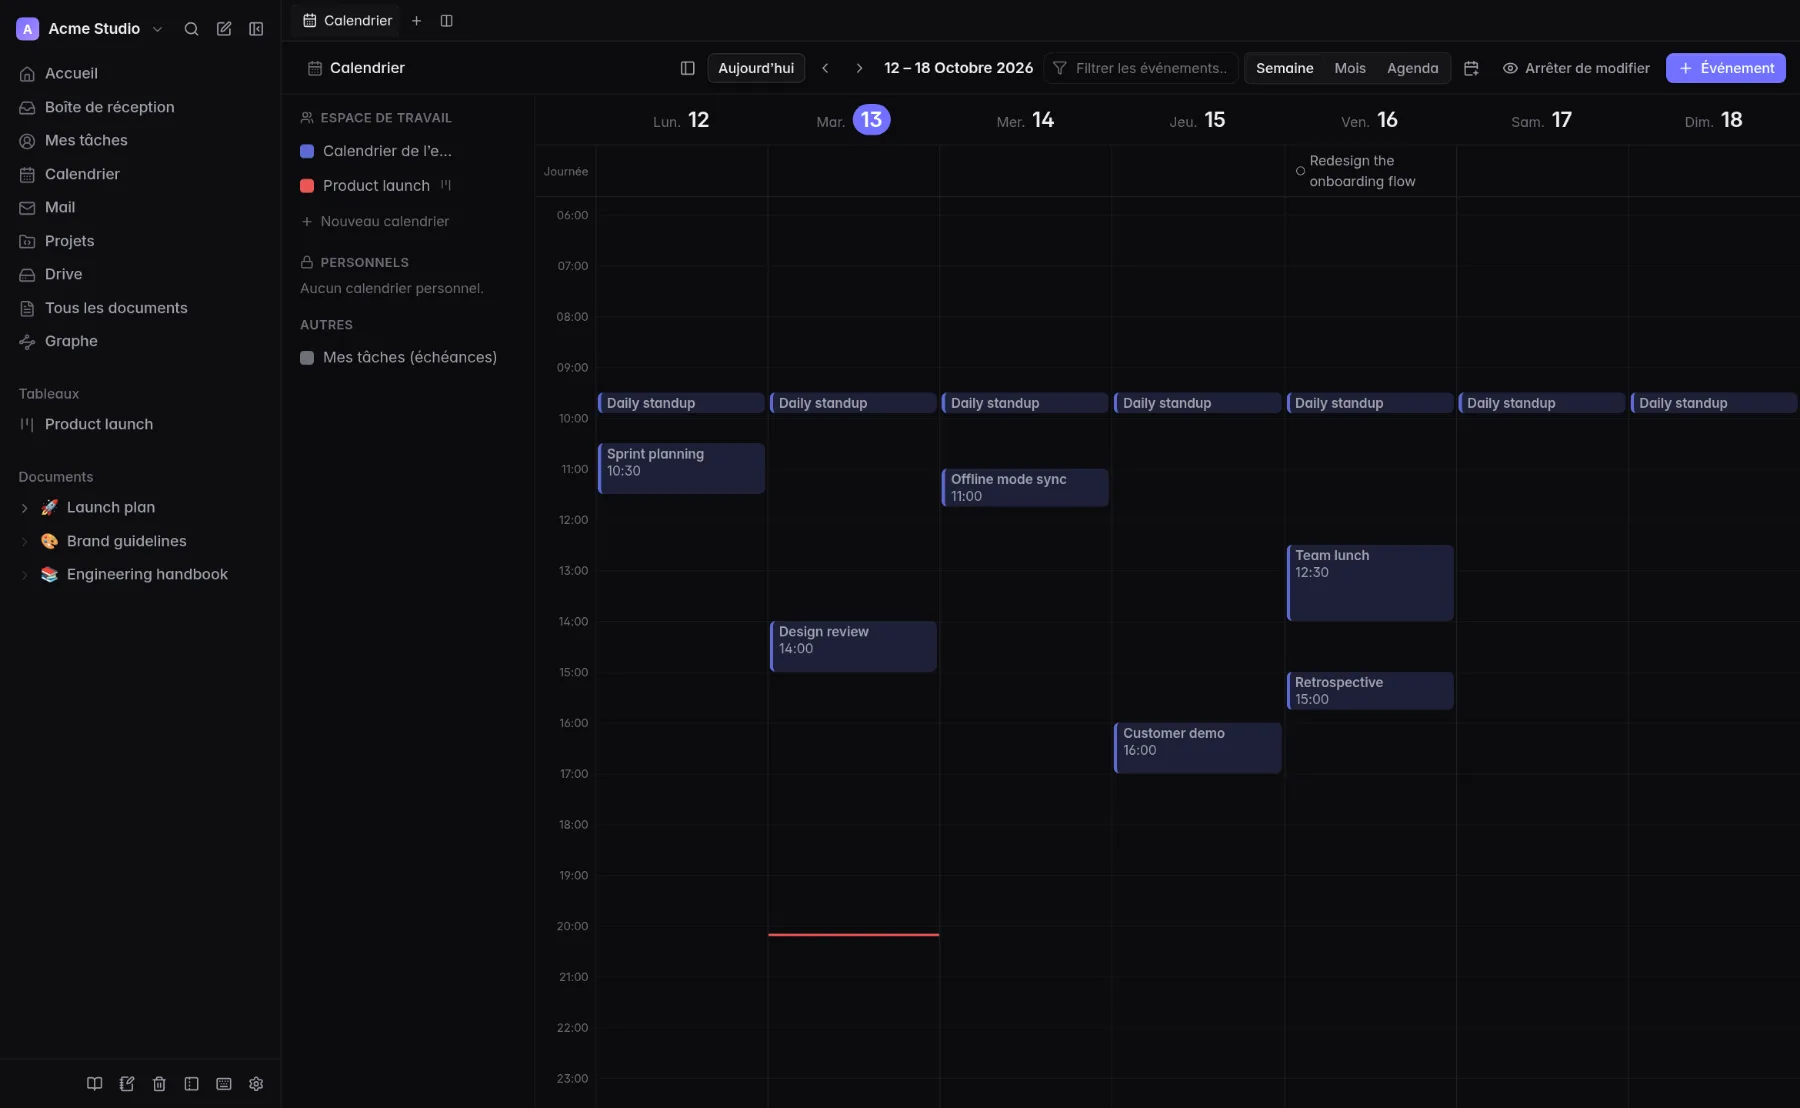Viewport: 1800px width, 1108px height.
Task: Add a new tab with plus icon
Action: [416, 21]
